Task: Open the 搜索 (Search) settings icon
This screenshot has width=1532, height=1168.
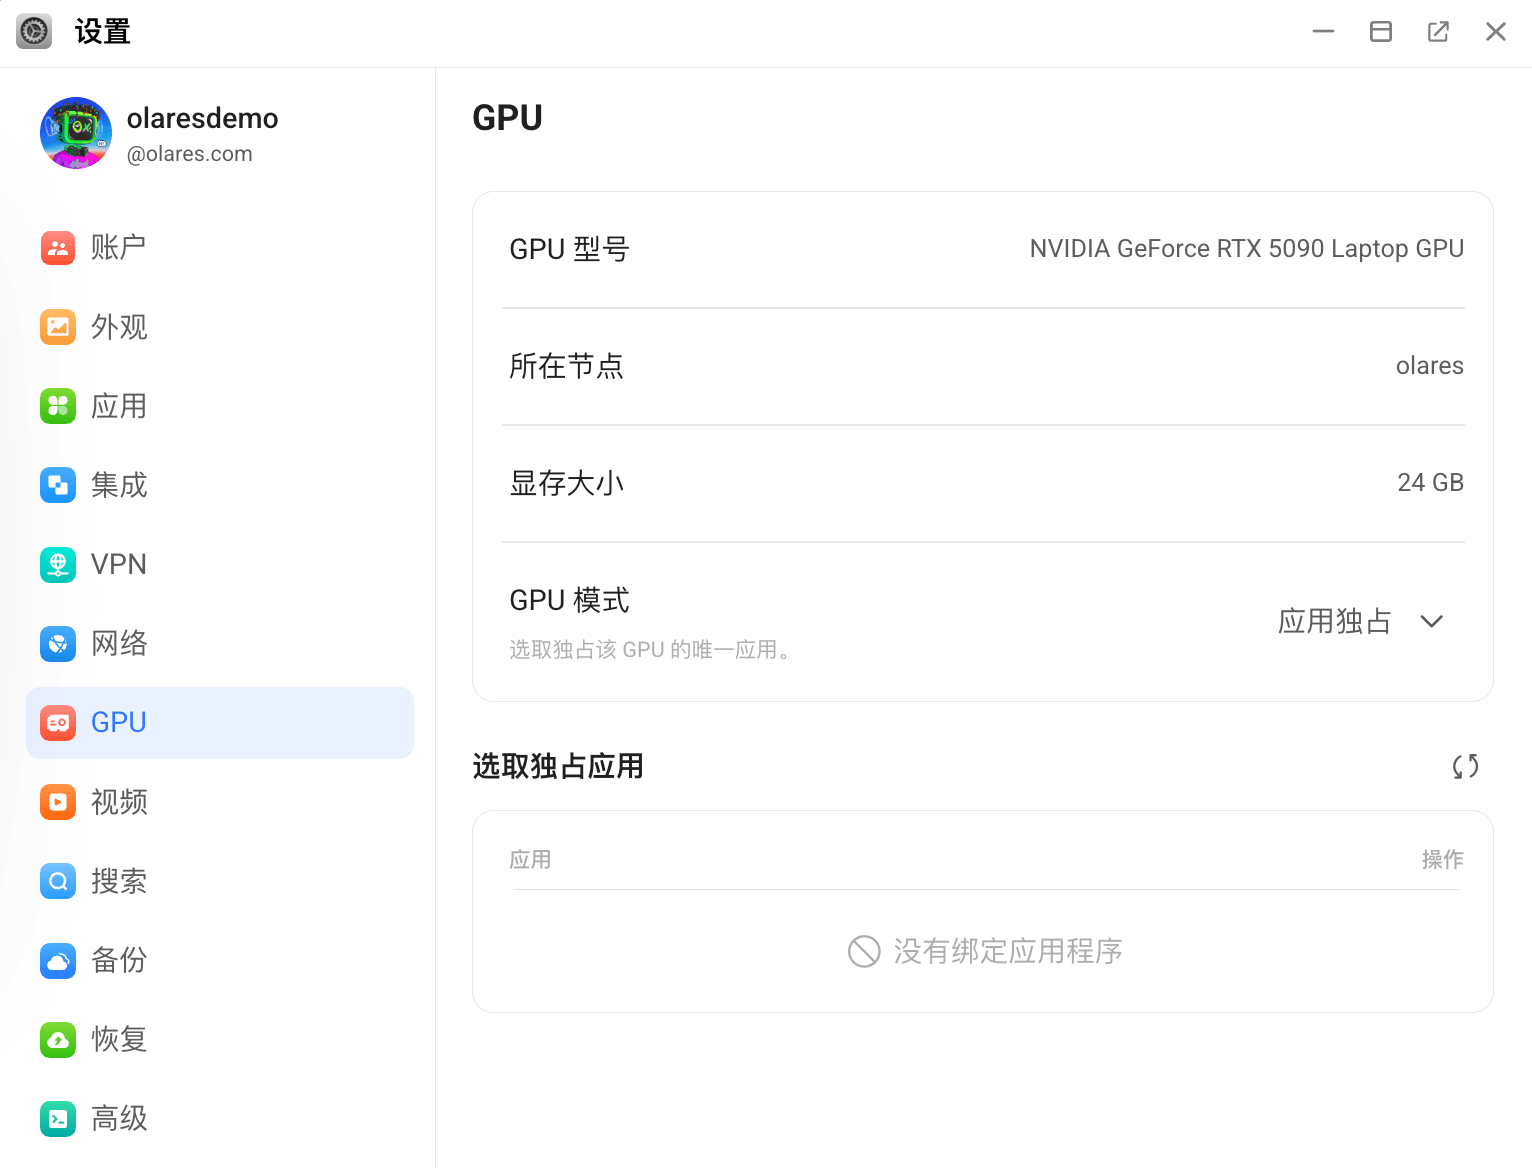Action: [57, 881]
